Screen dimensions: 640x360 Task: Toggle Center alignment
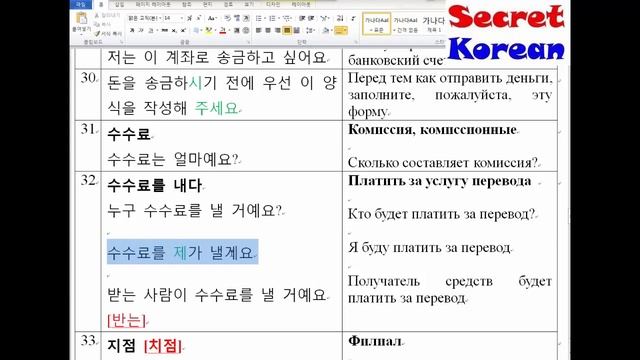268,30
